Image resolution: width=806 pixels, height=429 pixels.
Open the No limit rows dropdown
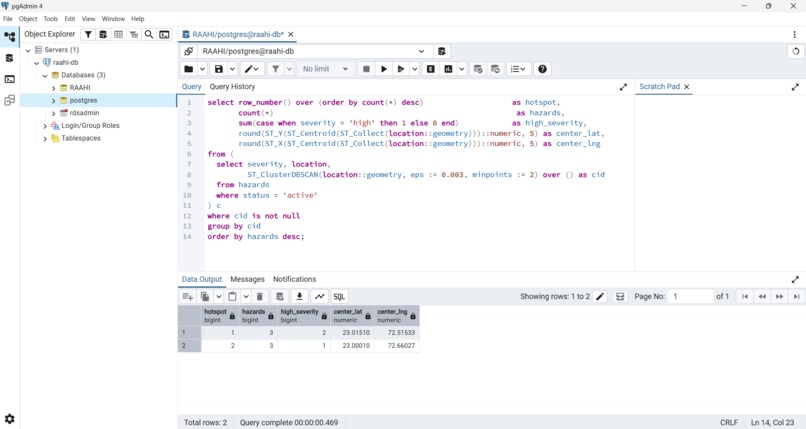[x=325, y=69]
